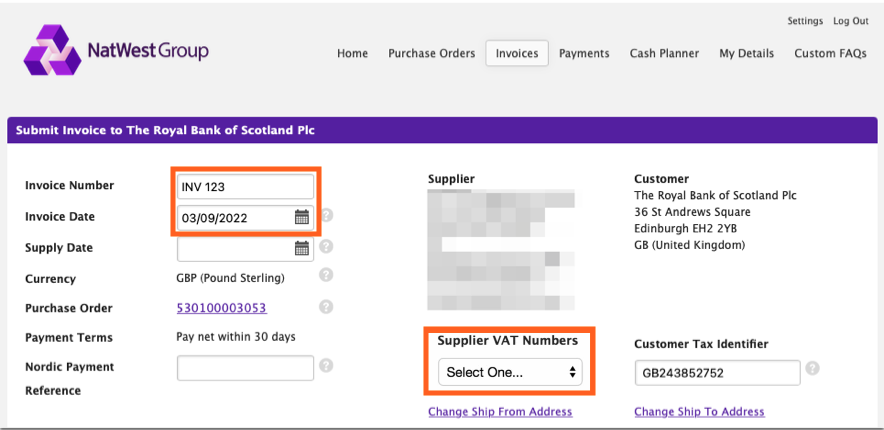The height and width of the screenshot is (430, 884).
Task: Click the 'Supplier' heading
Action: 451,179
